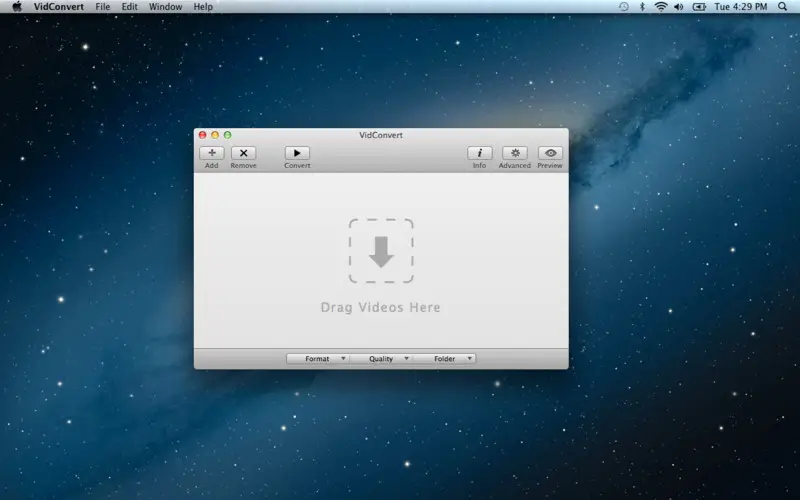Screen dimensions: 800x500
Task: Click the volume speaker icon
Action: pos(679,7)
